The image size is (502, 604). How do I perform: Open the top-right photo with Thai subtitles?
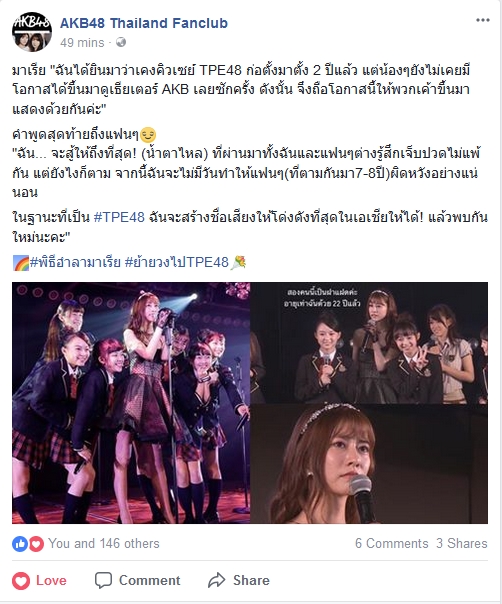click(x=369, y=343)
